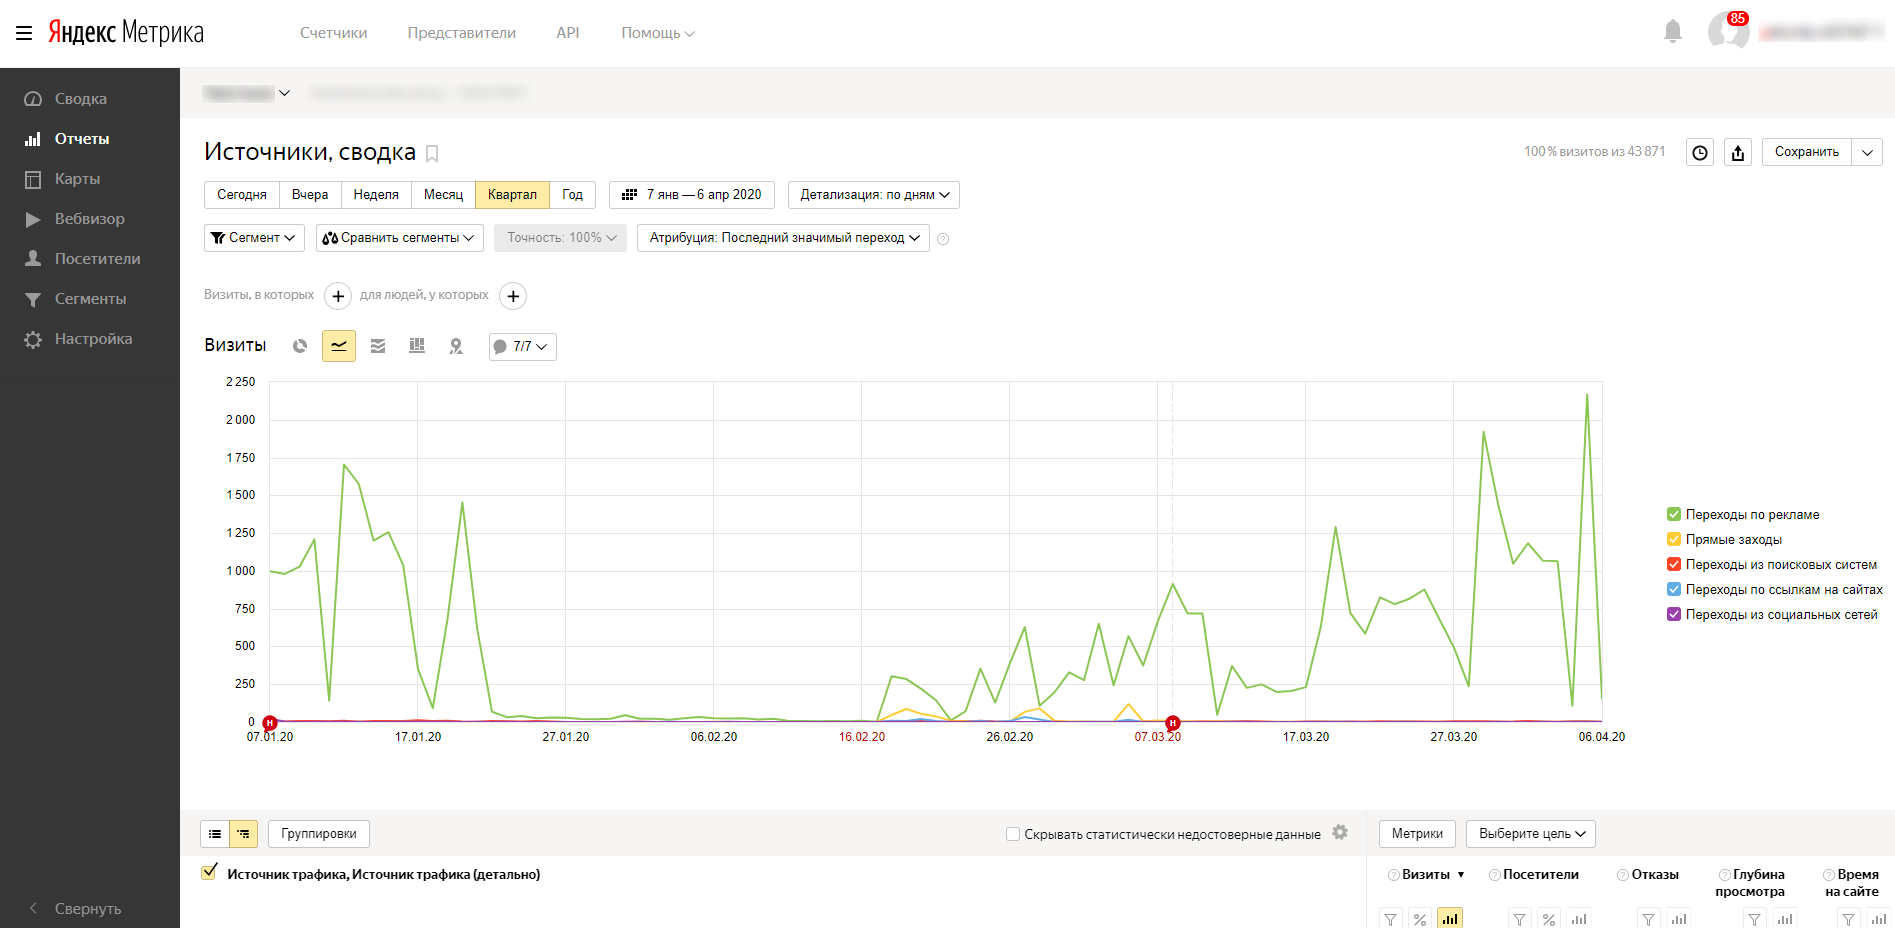1895x928 pixels.
Task: Select the Квартал period tab
Action: click(x=512, y=195)
